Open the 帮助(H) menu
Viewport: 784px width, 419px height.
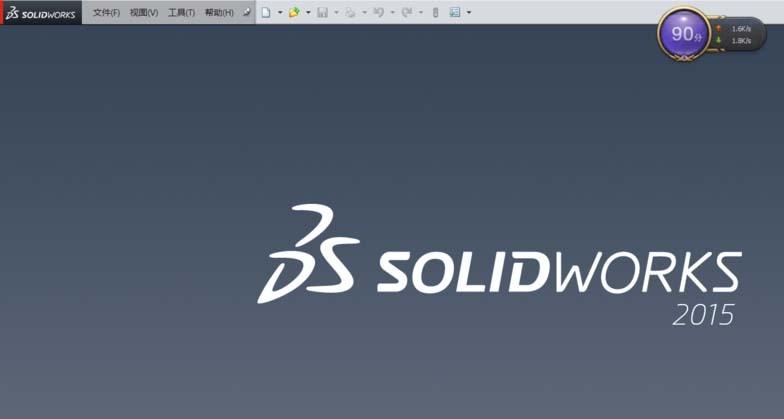(x=219, y=12)
